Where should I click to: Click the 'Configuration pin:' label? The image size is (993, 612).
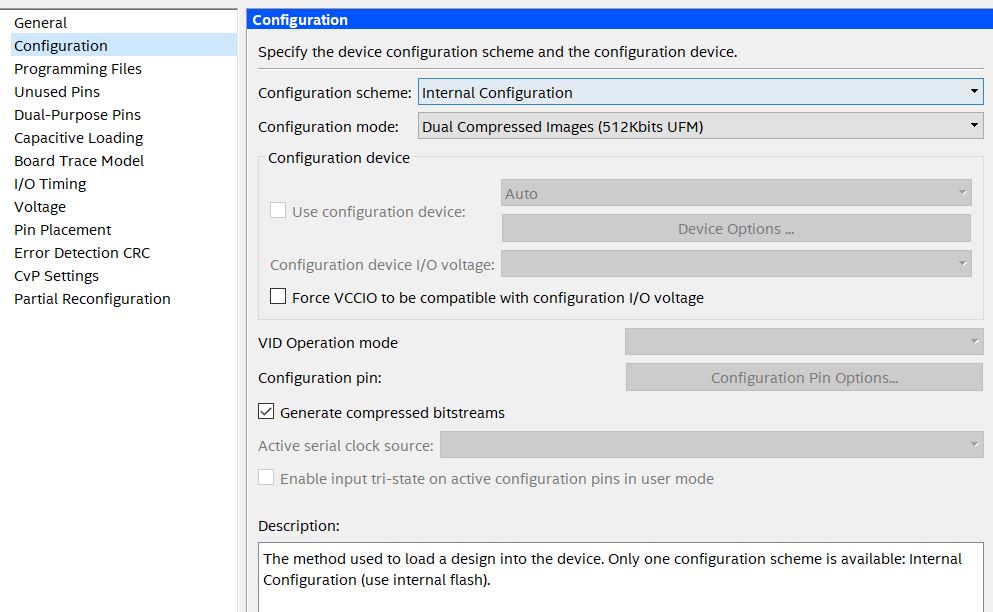320,378
